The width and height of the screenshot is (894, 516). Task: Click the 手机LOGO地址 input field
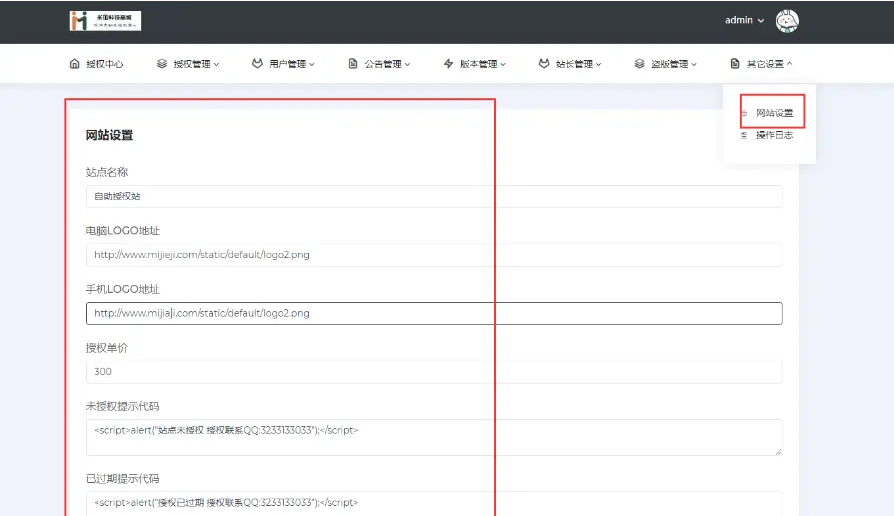tap(434, 314)
